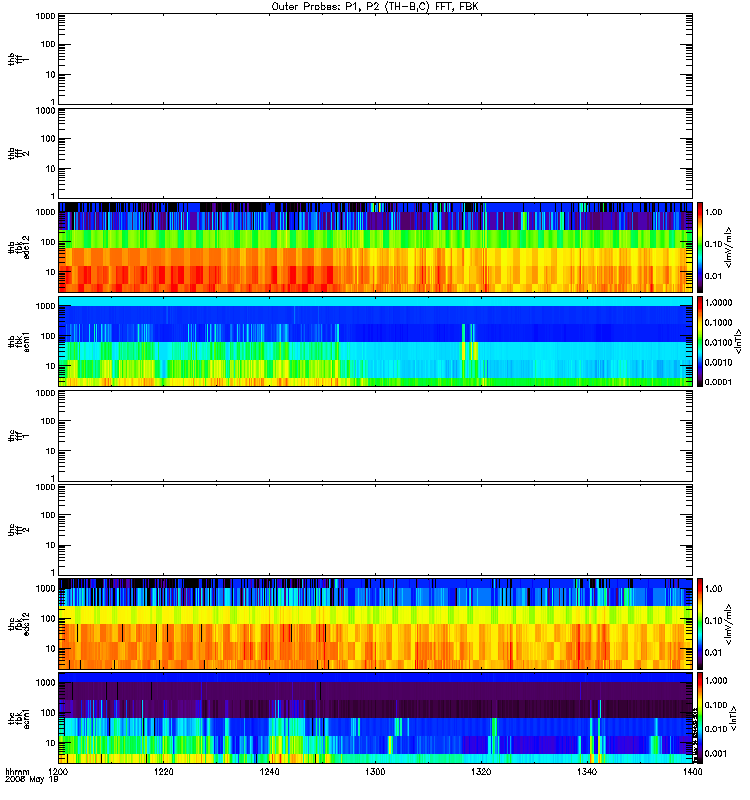
Task: Click the '1.00' value on the thb edc12 colorbar
Action: tap(713, 212)
